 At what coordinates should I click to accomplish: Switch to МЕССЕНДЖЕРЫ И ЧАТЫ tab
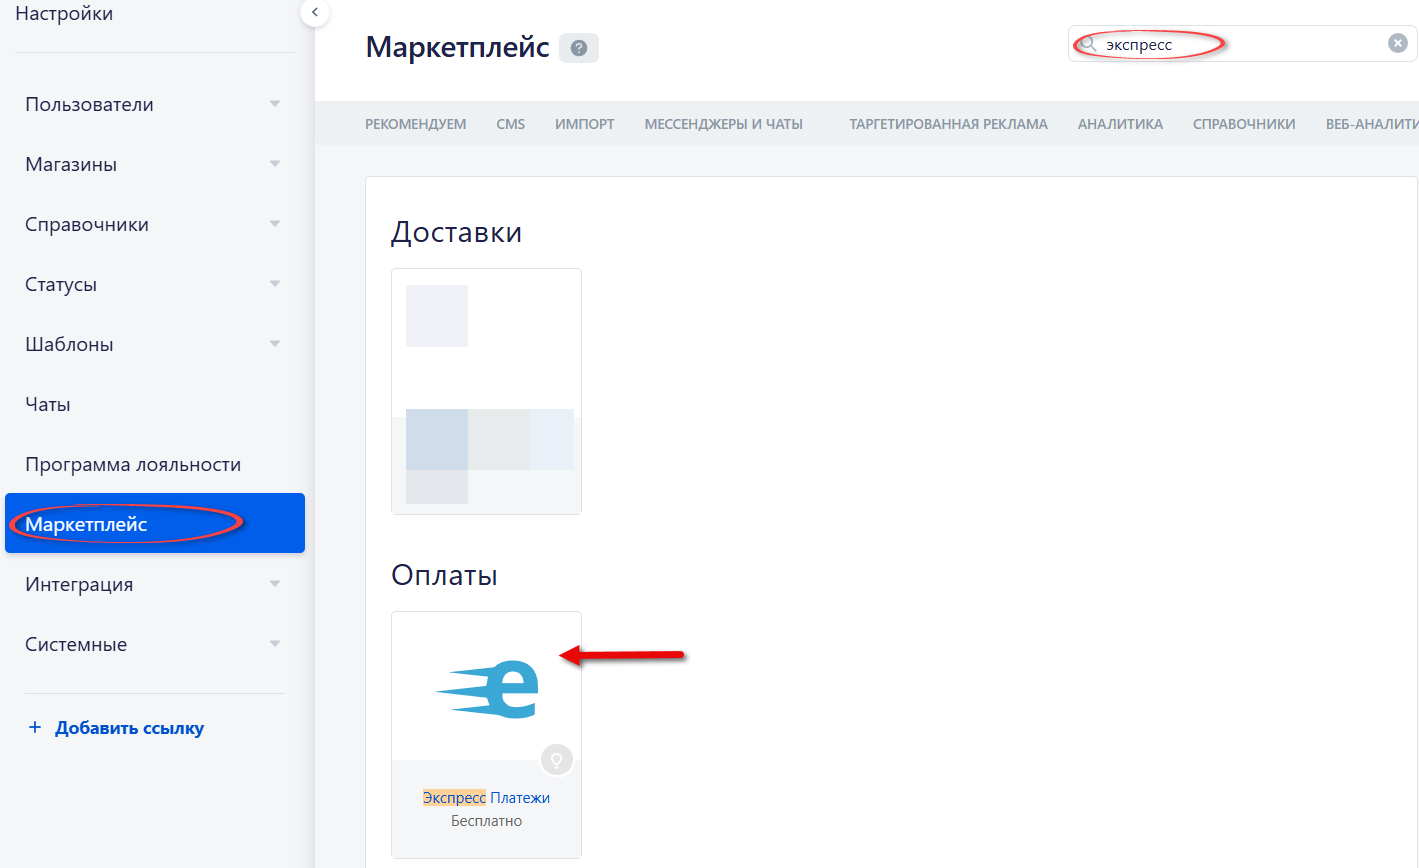(x=723, y=123)
